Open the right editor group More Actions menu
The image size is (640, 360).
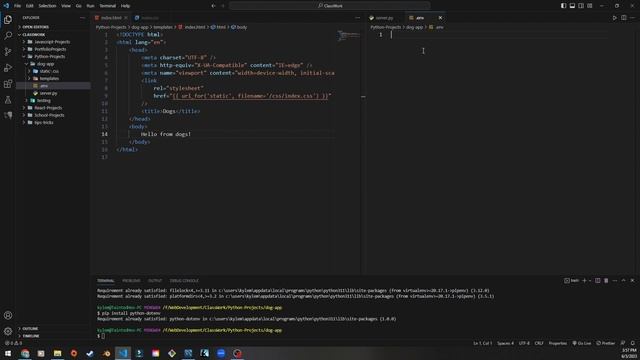pyautogui.click(x=632, y=18)
